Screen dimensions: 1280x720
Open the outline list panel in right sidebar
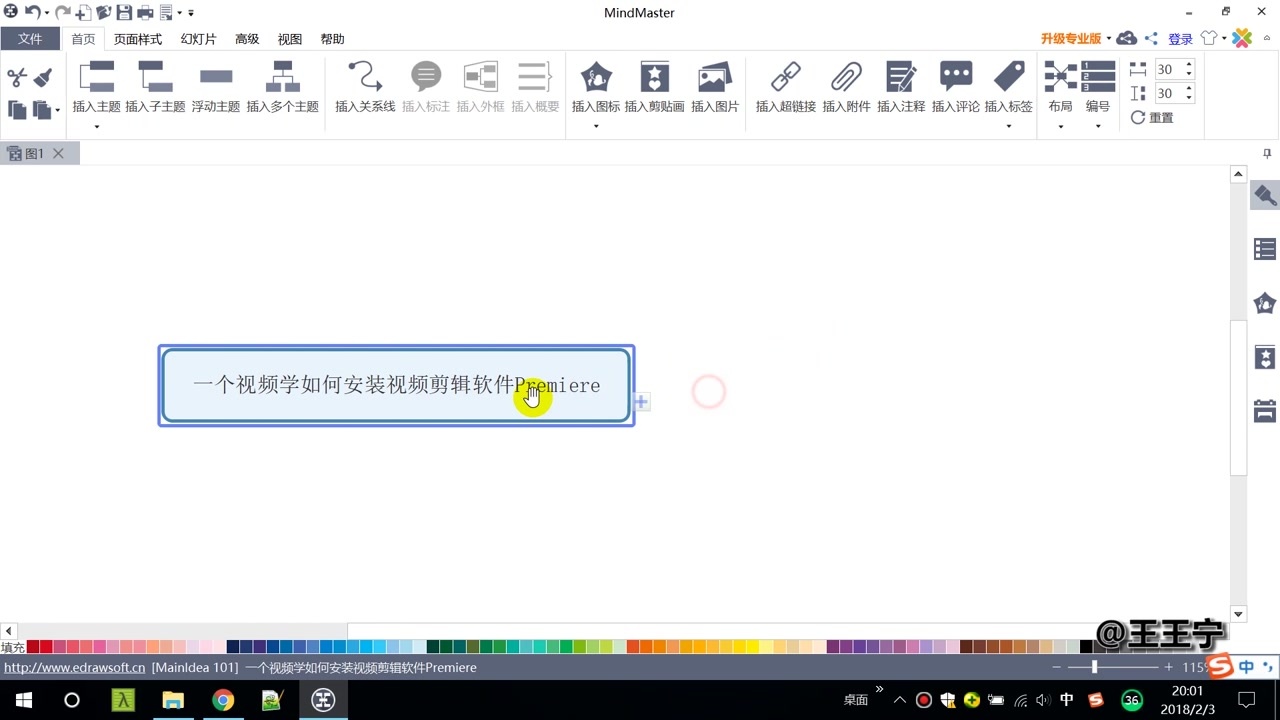[x=1265, y=249]
